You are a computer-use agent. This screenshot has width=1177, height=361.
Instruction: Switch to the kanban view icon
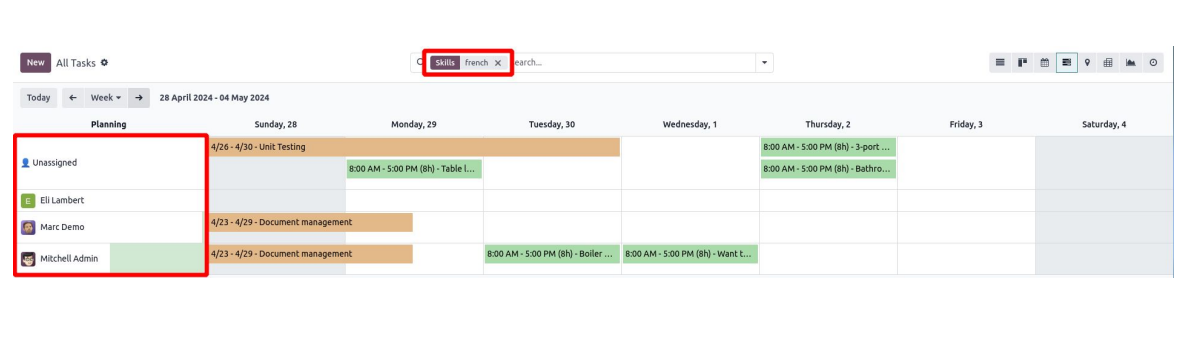click(1022, 63)
